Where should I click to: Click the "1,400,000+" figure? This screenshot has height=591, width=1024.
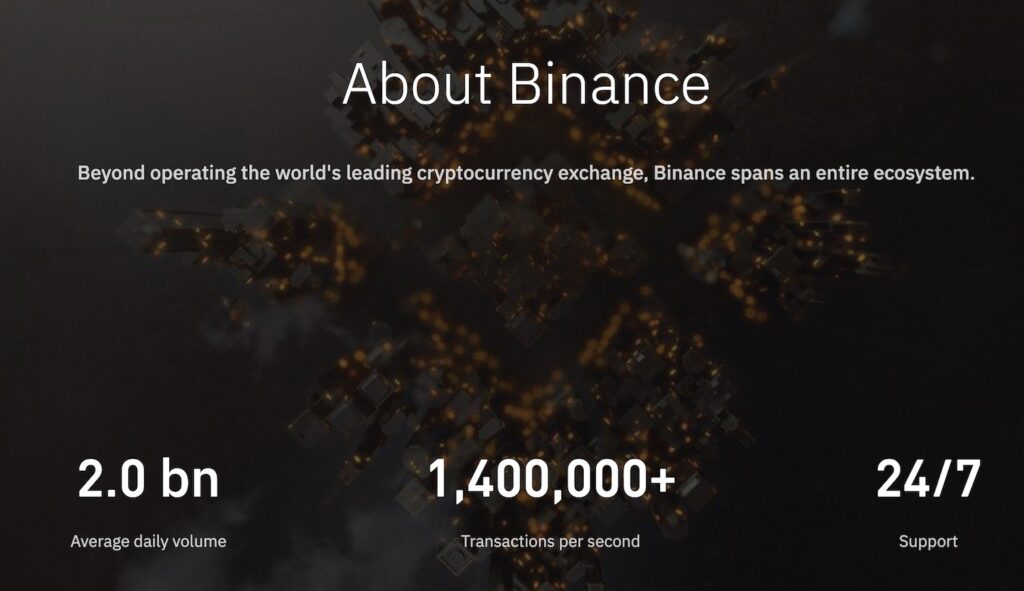tap(551, 479)
